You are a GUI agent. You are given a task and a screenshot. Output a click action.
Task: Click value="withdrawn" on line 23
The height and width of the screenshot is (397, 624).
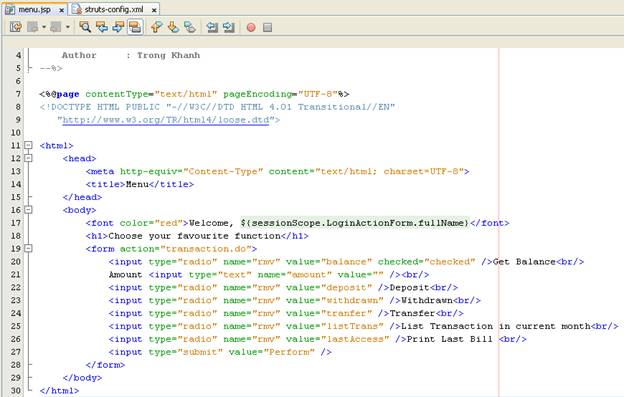[x=335, y=300]
